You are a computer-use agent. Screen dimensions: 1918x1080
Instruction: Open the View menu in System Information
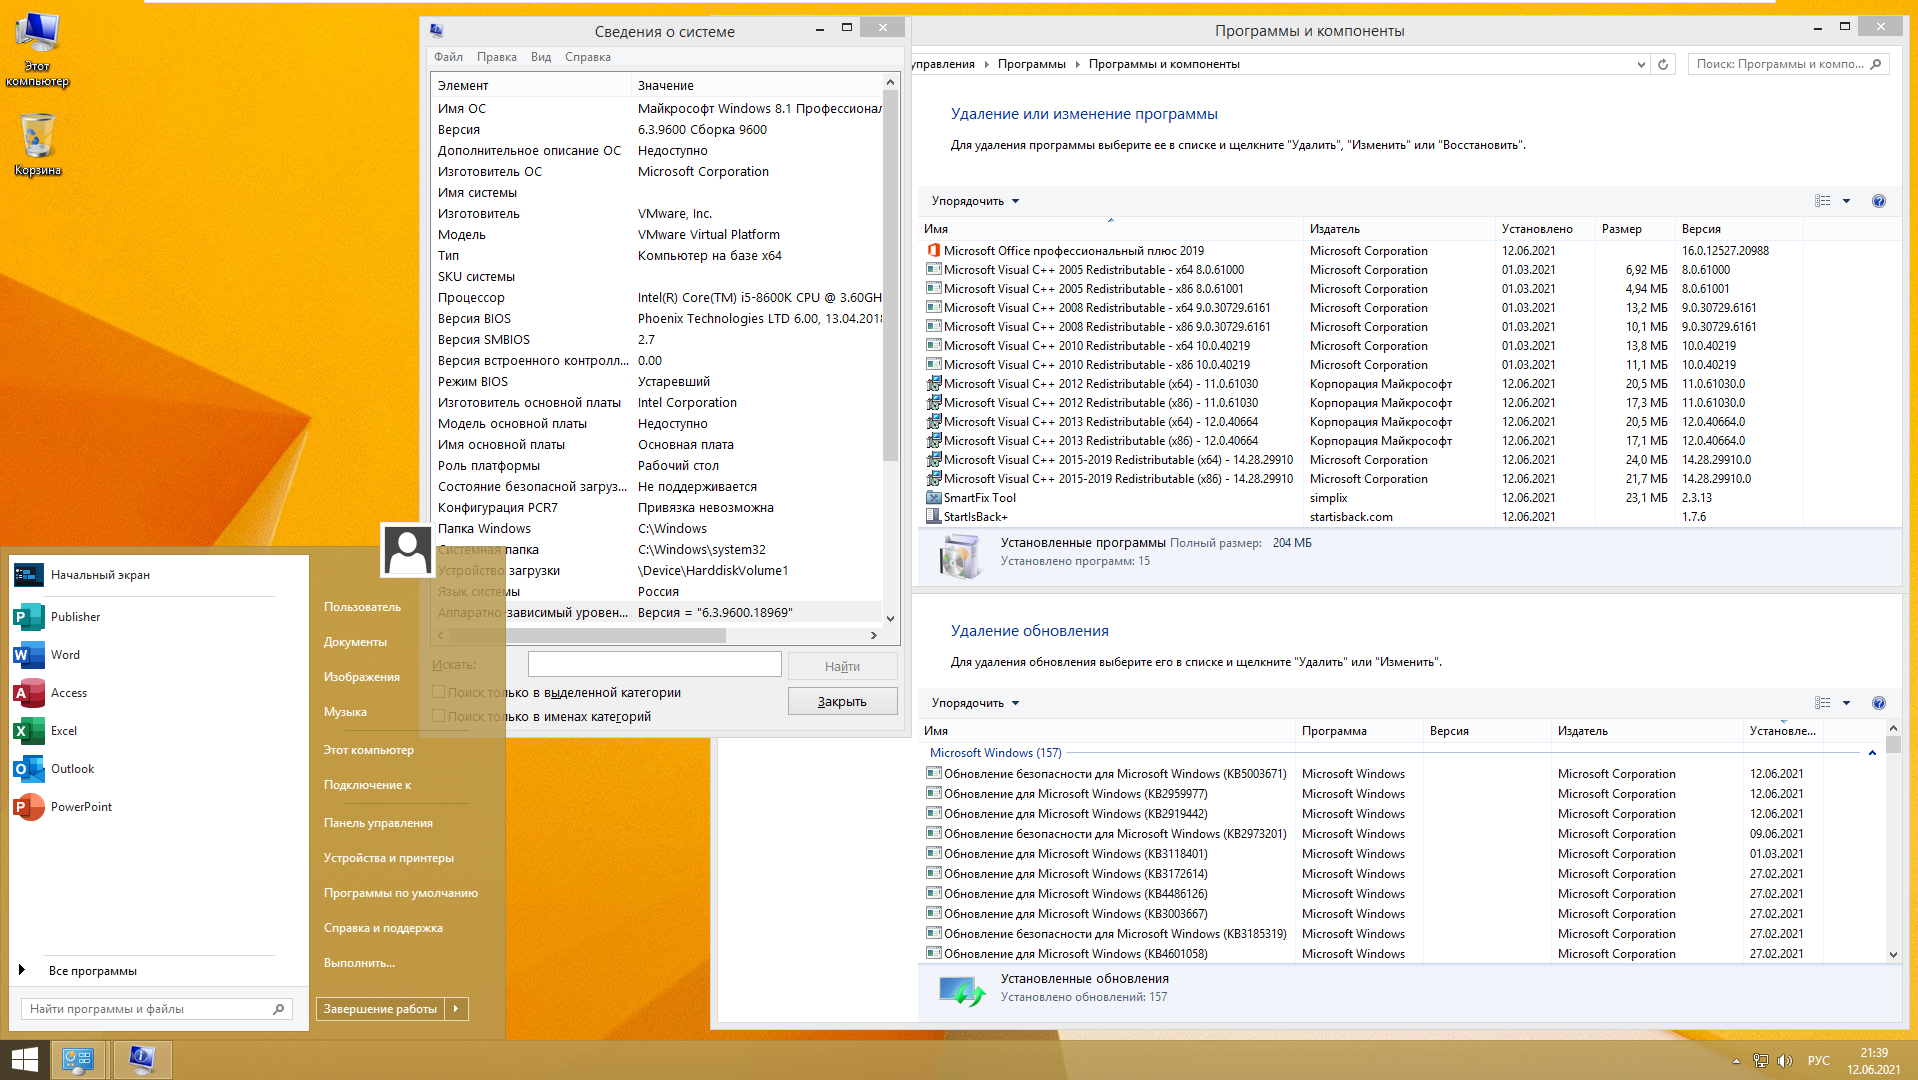point(540,57)
